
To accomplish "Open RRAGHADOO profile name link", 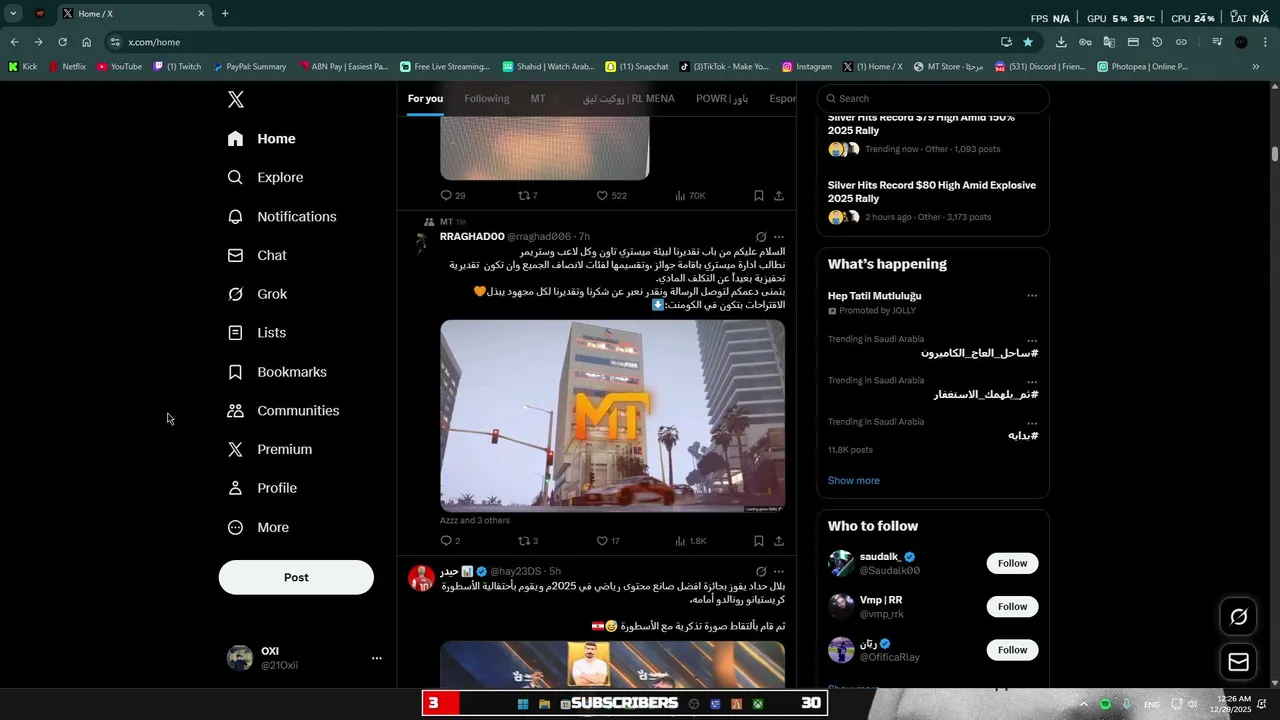I will [472, 237].
